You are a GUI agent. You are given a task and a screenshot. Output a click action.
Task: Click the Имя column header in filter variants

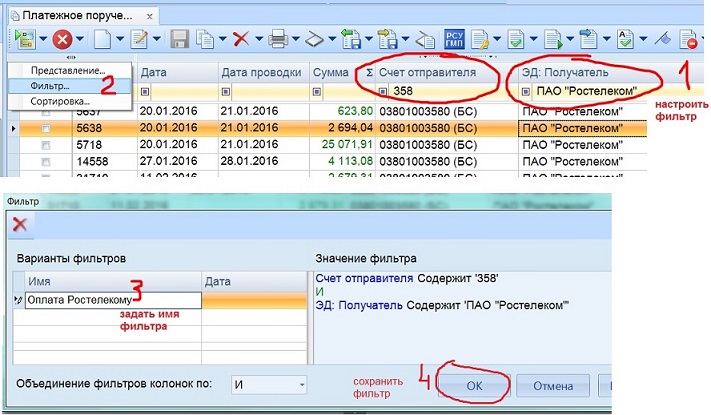(x=113, y=282)
